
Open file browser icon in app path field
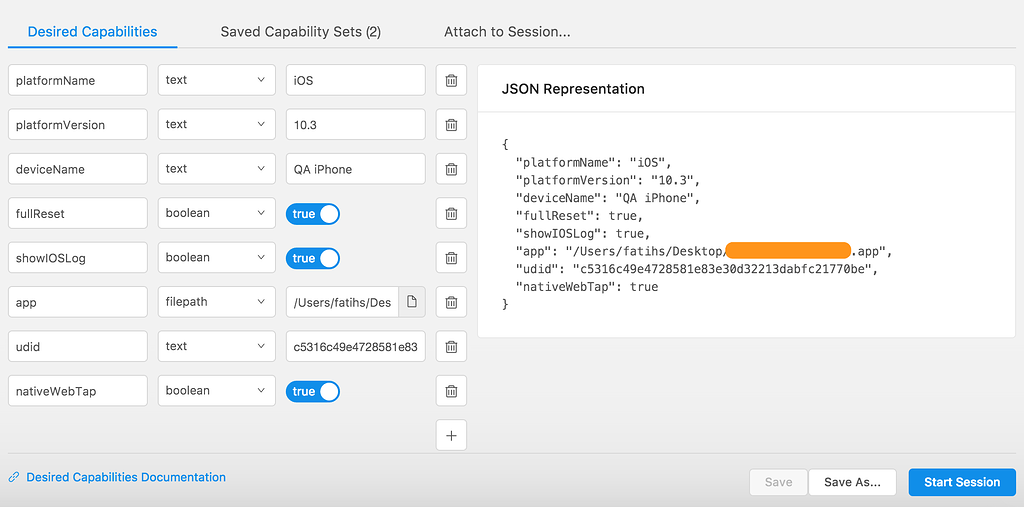(x=411, y=303)
